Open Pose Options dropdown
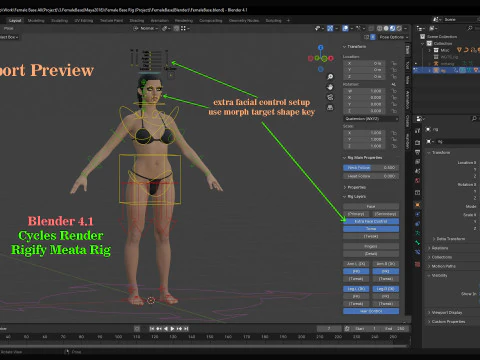Image resolution: width=480 pixels, height=360 pixels. (x=394, y=37)
